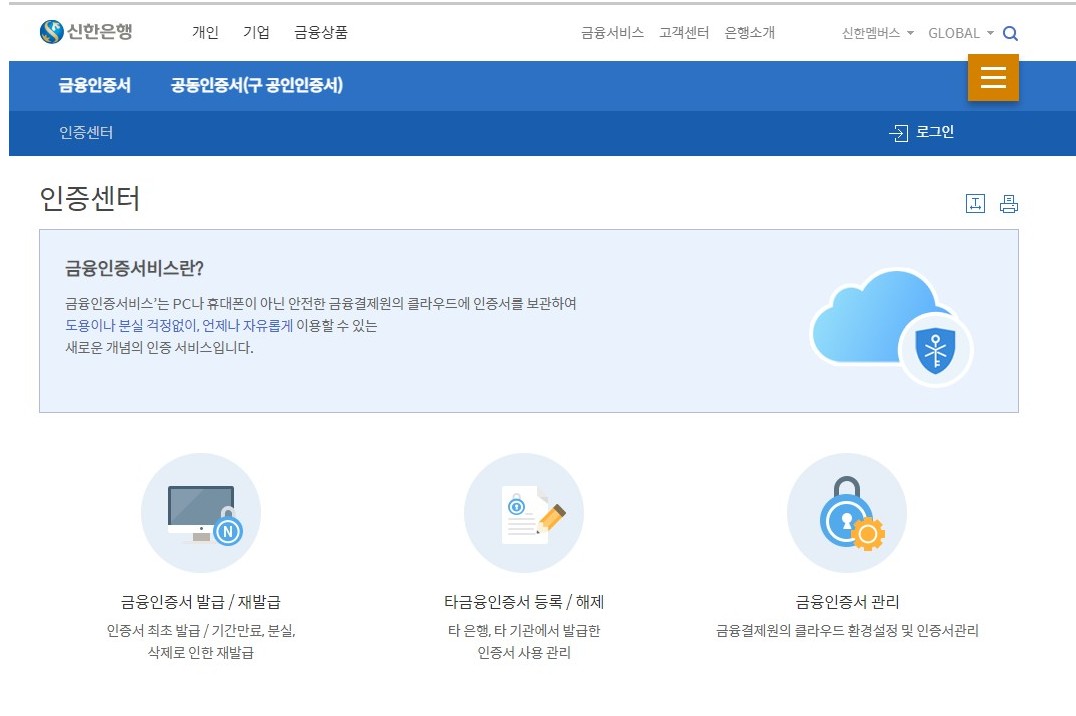Expand the GLOBAL language dropdown
Viewport: 1076px width, 716px height.
(961, 33)
